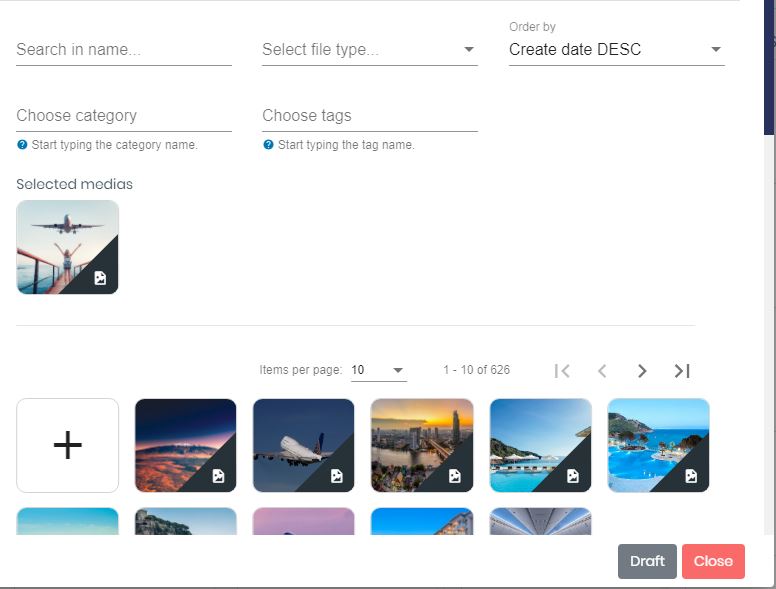Click the Draft button
Screen dimensions: 776x589
[x=647, y=561]
